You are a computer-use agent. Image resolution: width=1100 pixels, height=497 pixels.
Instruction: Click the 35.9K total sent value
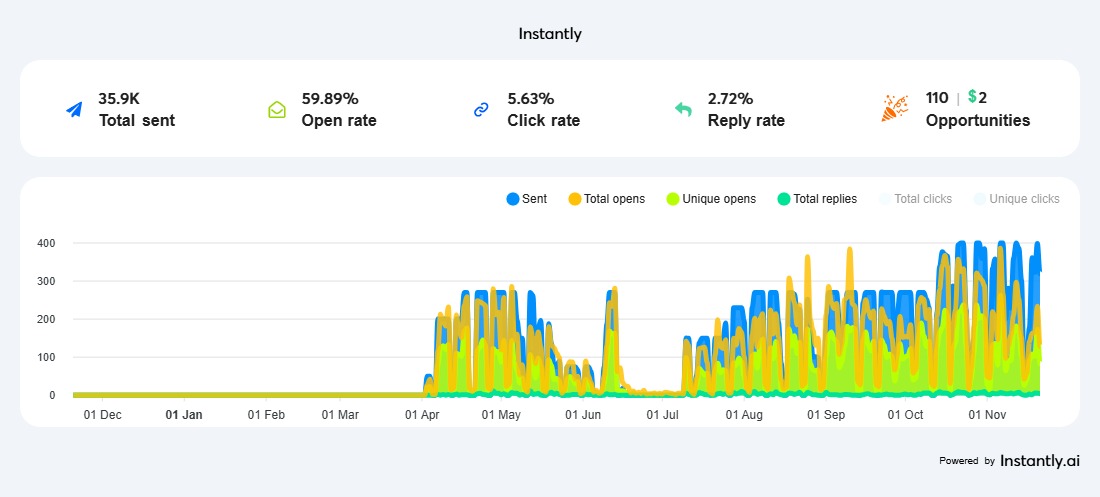tap(119, 98)
